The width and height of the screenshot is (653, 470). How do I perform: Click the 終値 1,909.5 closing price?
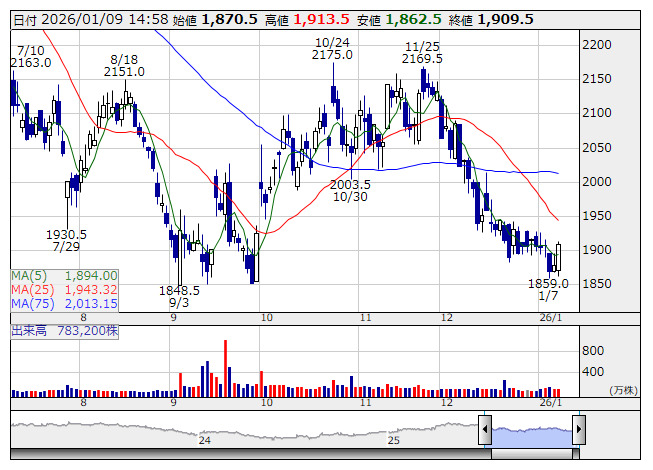tap(491, 20)
